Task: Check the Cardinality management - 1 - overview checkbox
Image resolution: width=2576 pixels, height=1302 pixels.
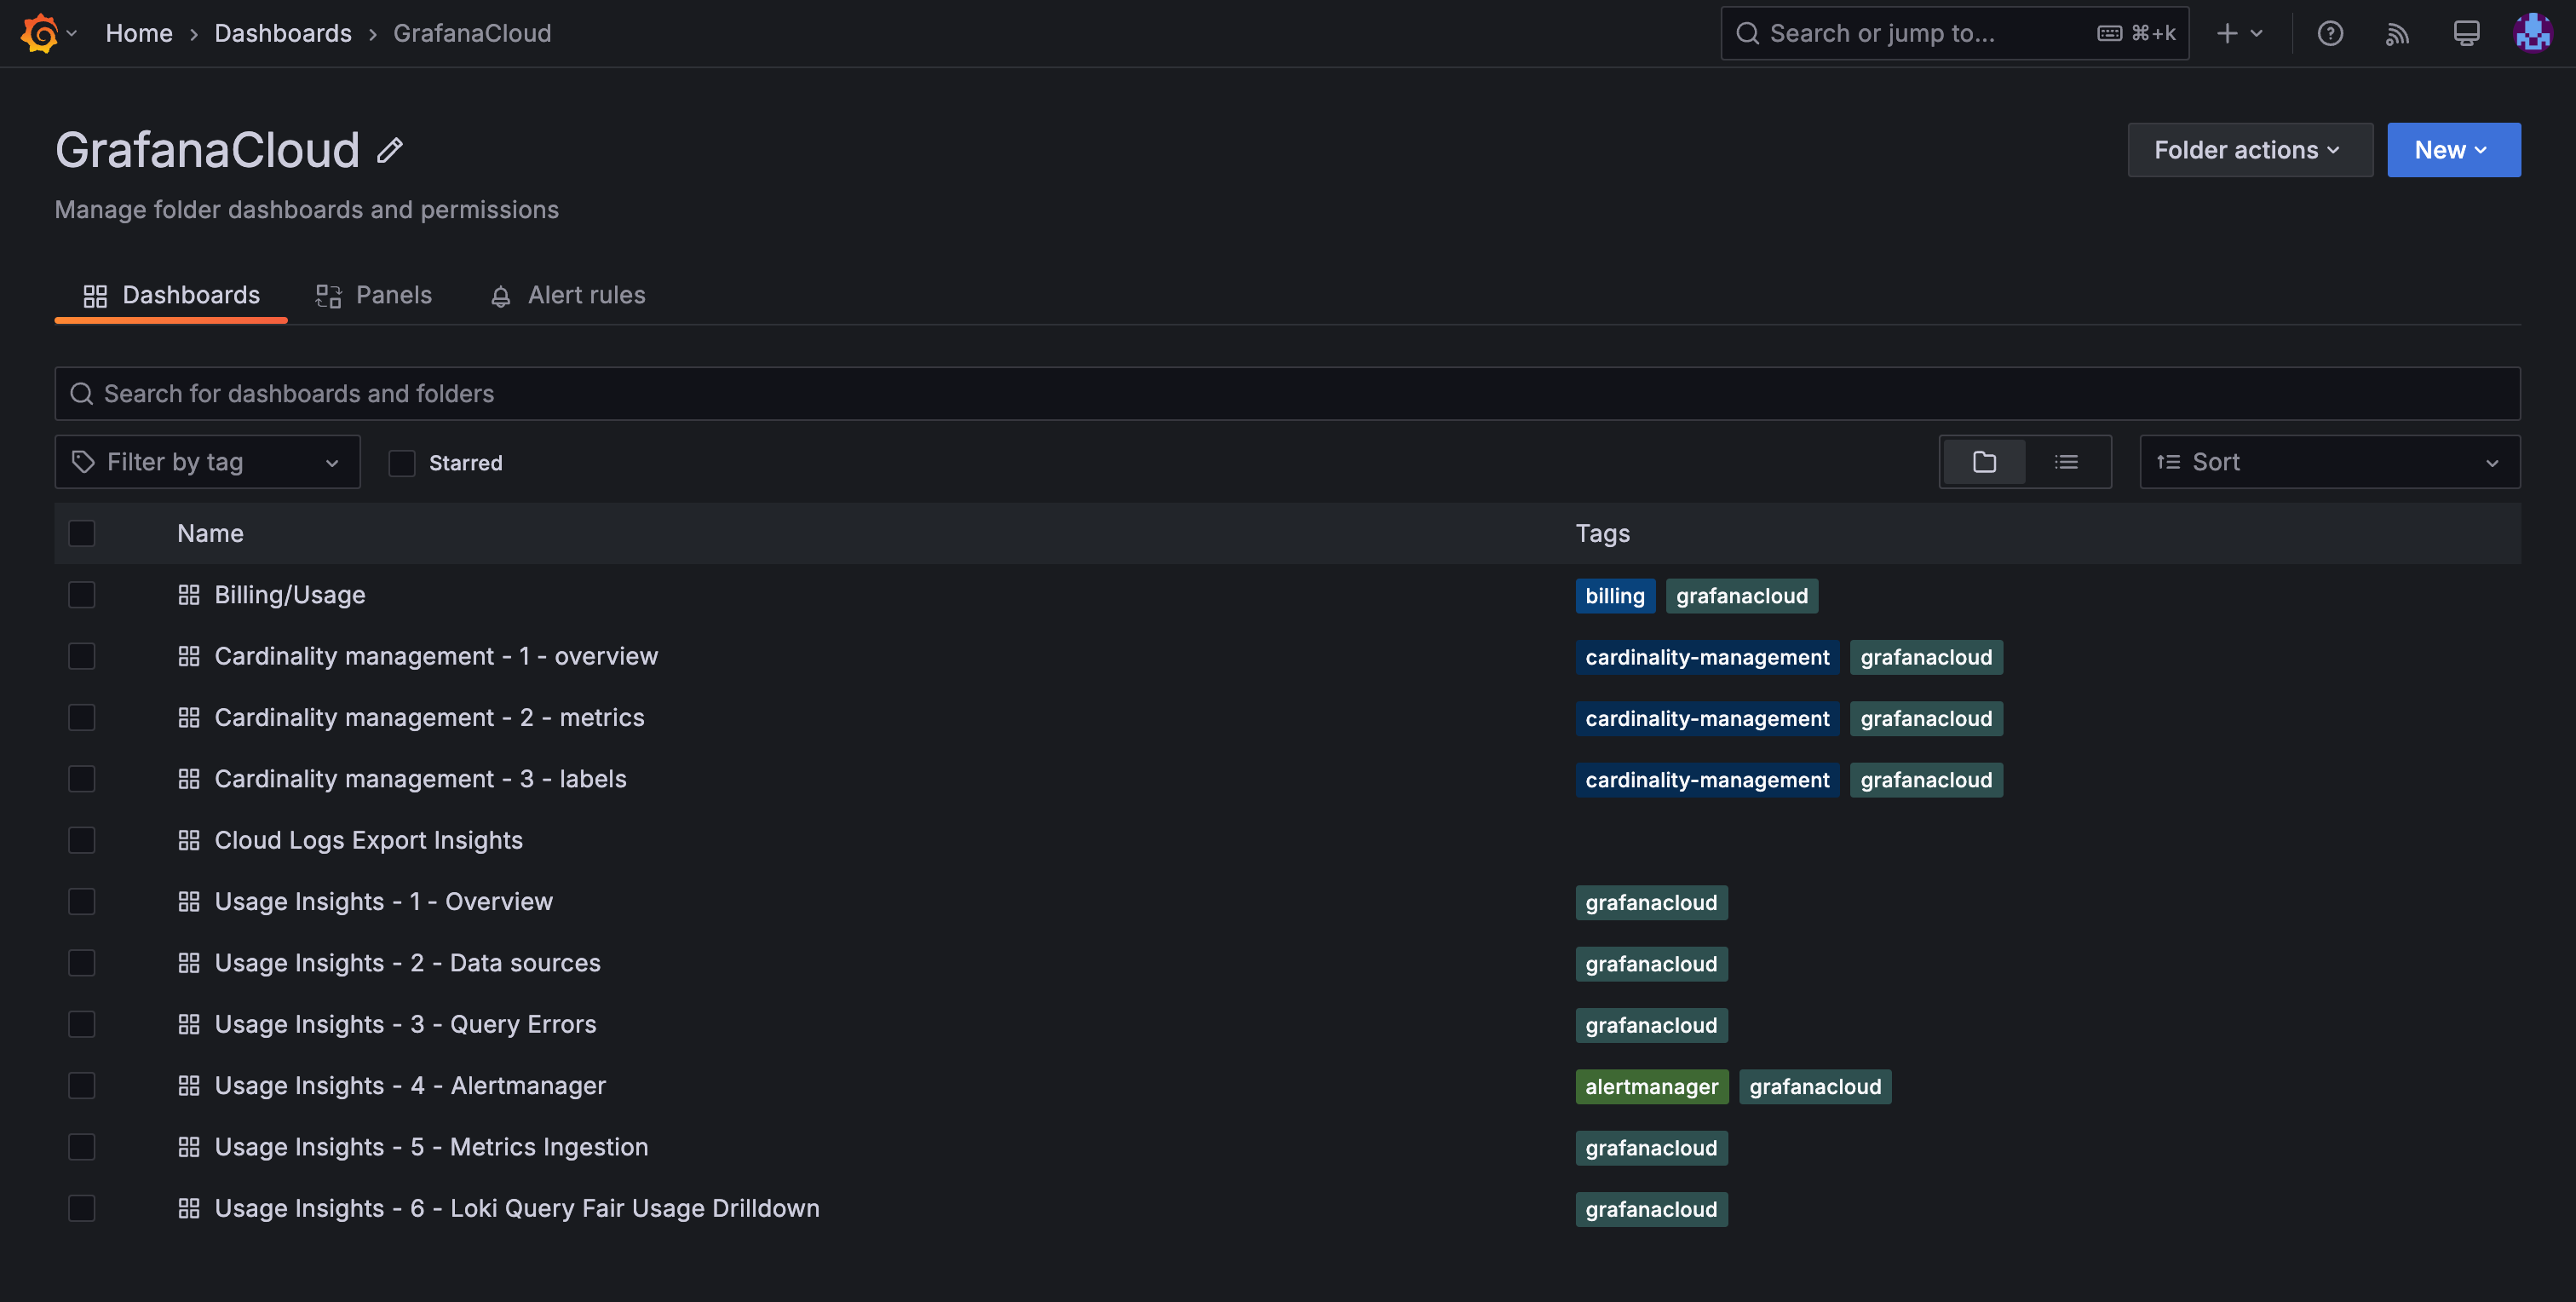Action: 81,657
